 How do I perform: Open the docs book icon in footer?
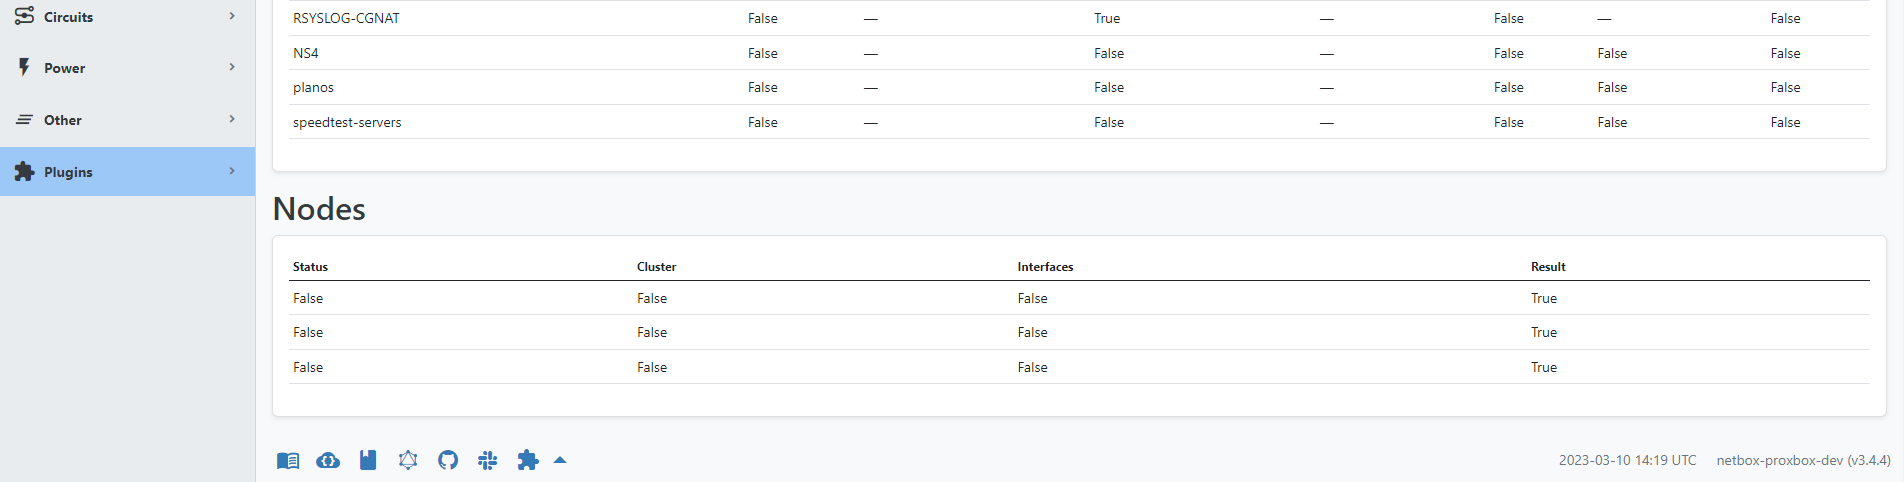click(x=288, y=460)
